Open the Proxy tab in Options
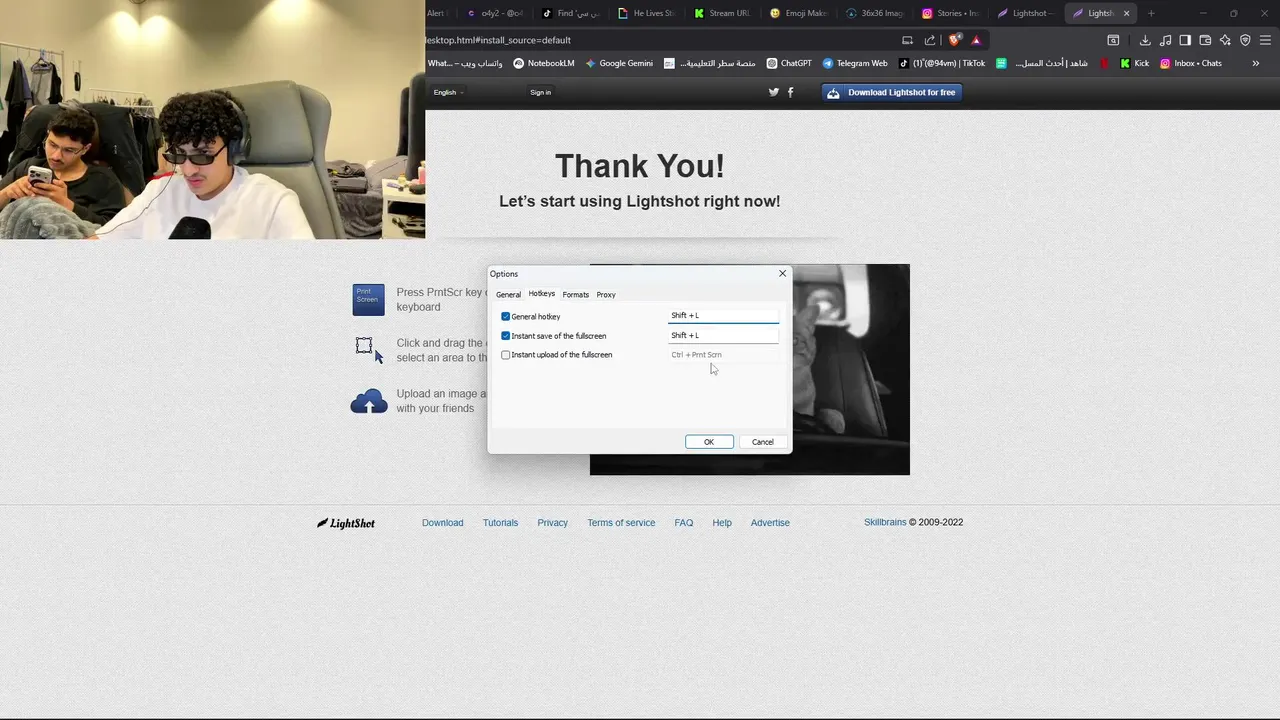Viewport: 1280px width, 720px height. [606, 295]
